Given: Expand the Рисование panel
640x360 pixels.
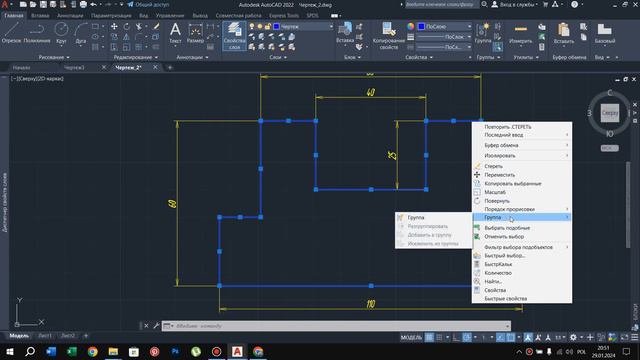Looking at the screenshot, I should (54, 57).
